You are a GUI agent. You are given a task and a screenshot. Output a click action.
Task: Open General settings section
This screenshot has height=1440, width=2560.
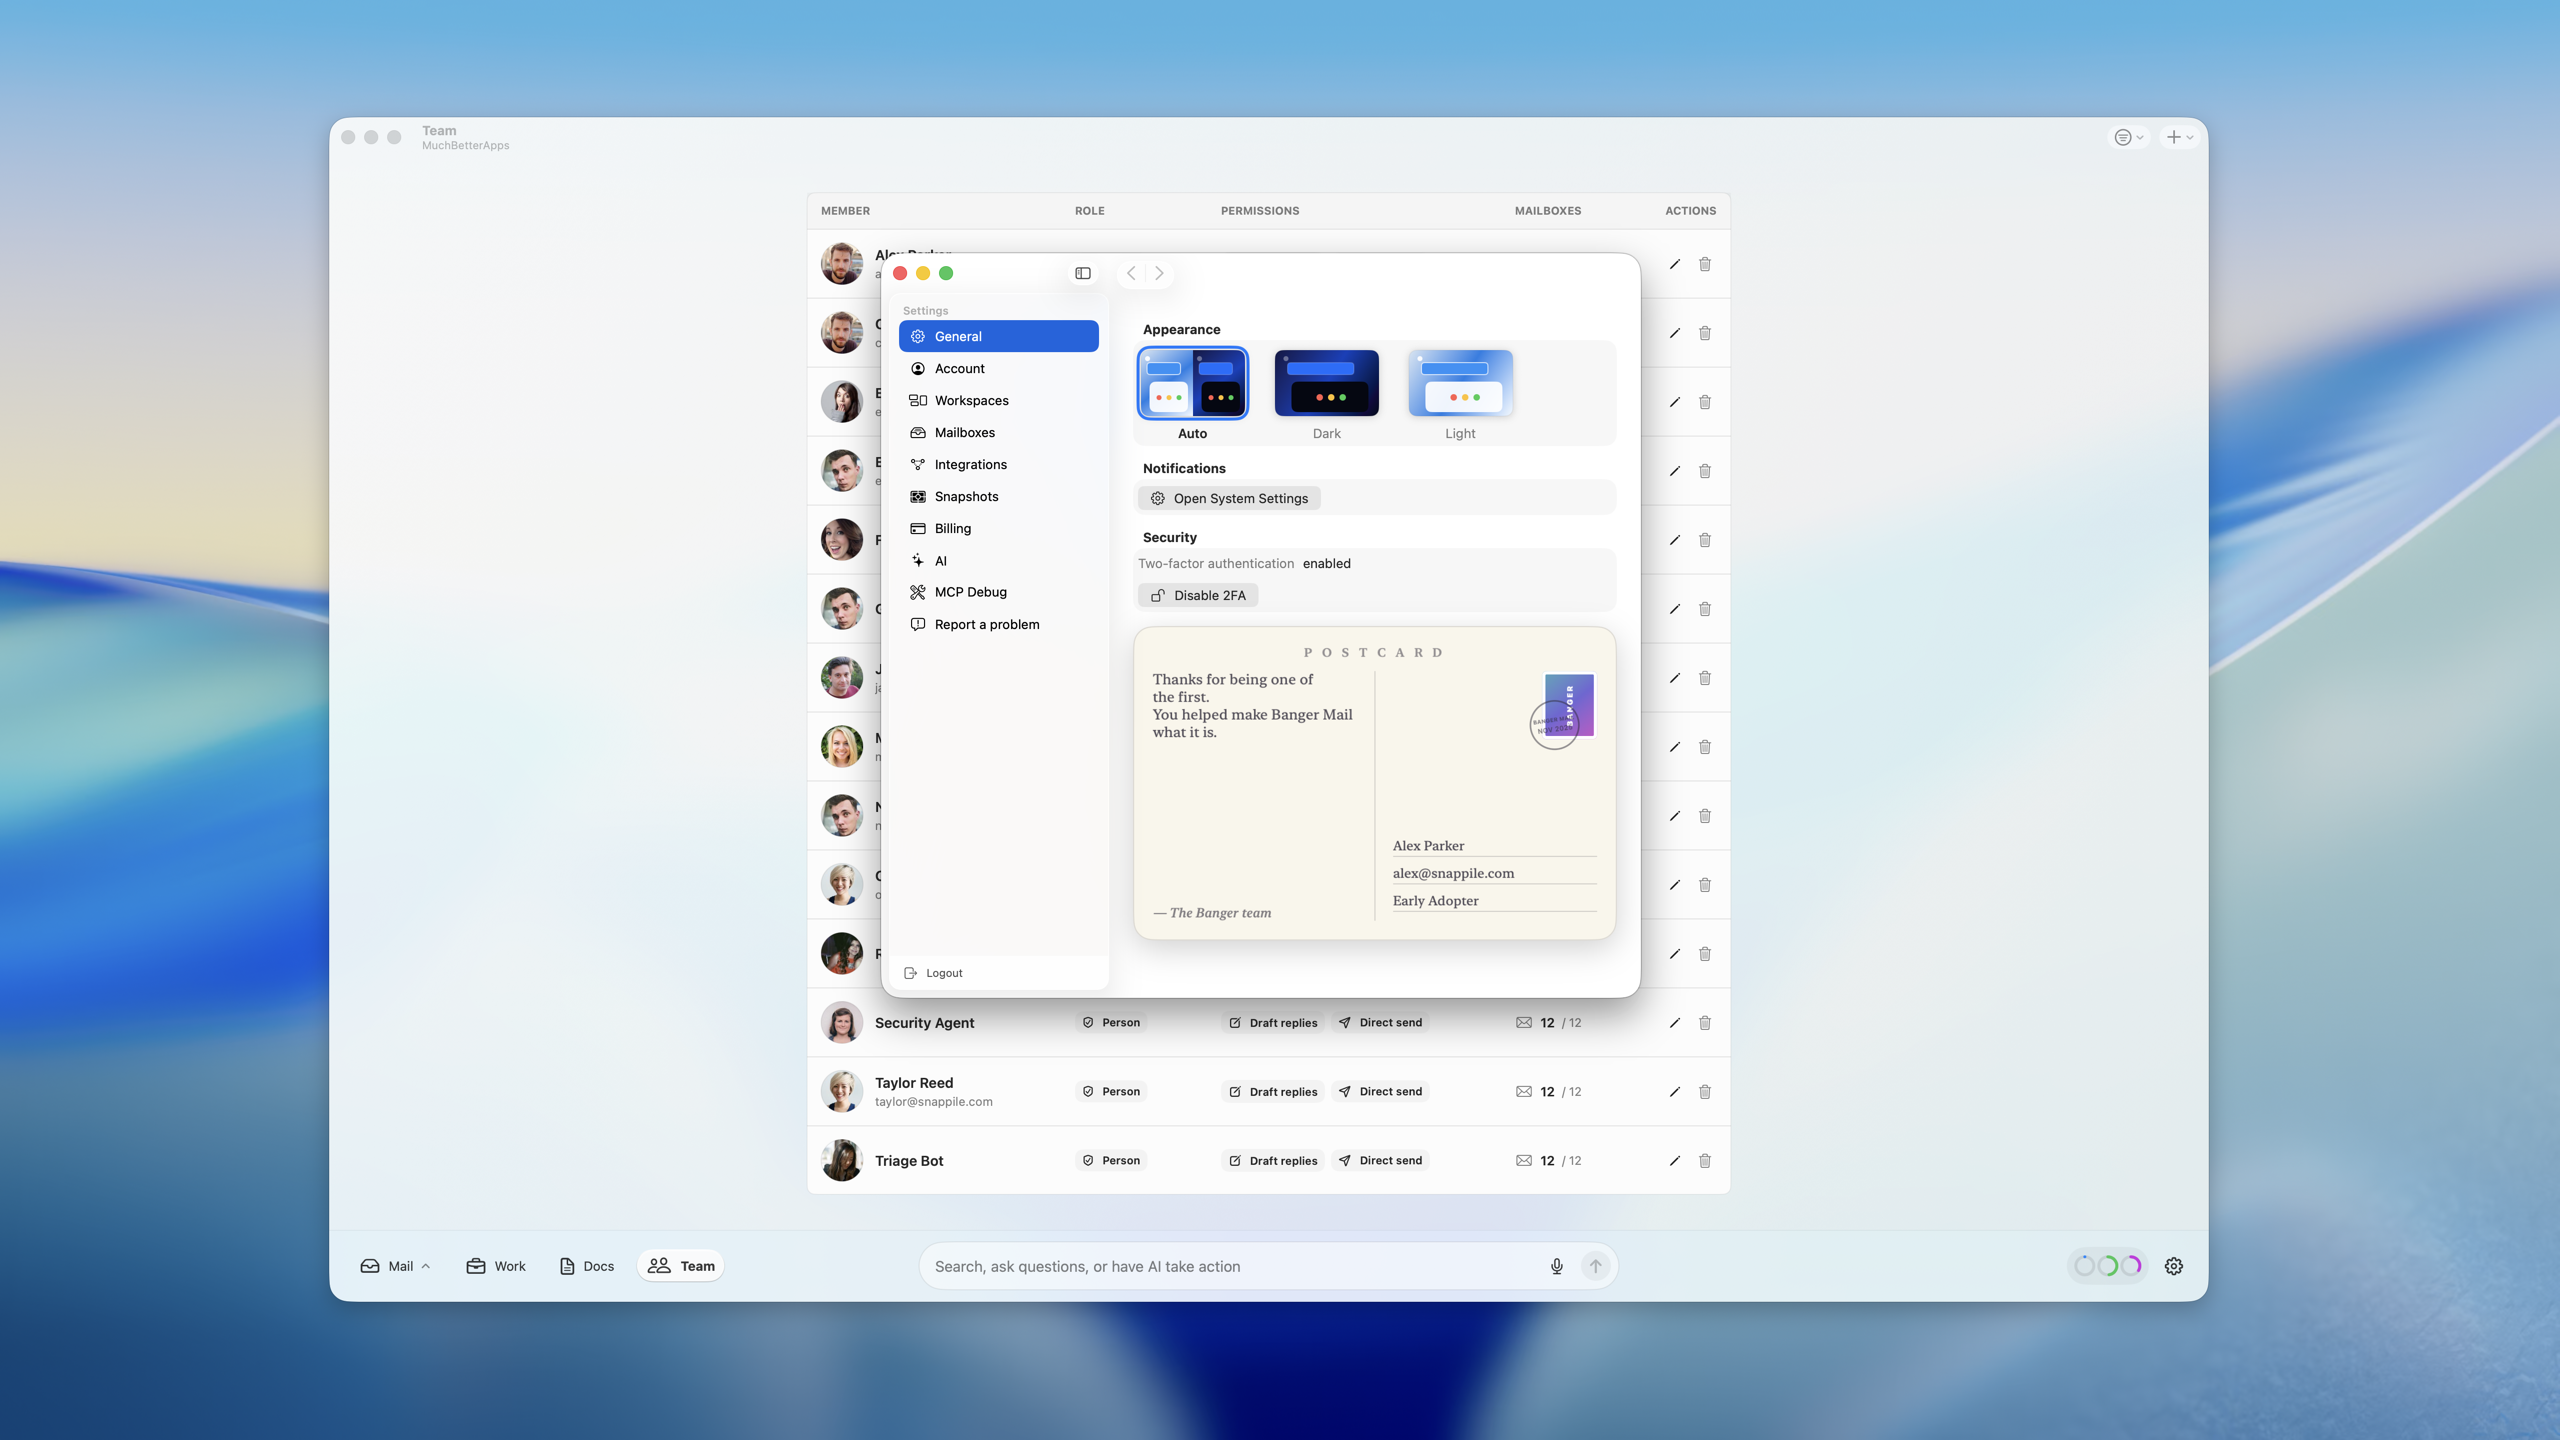tap(998, 336)
